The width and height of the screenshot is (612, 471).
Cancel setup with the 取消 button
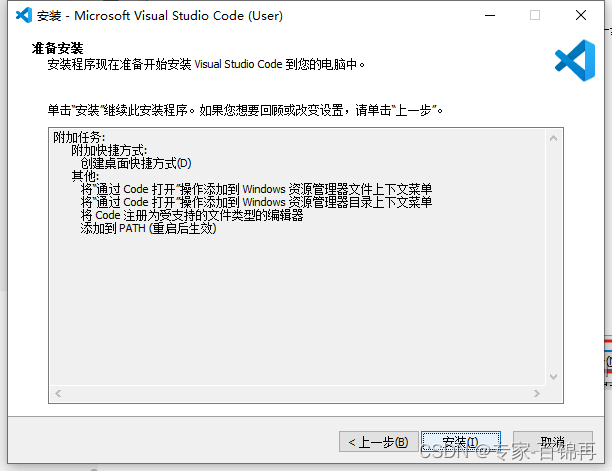553,442
